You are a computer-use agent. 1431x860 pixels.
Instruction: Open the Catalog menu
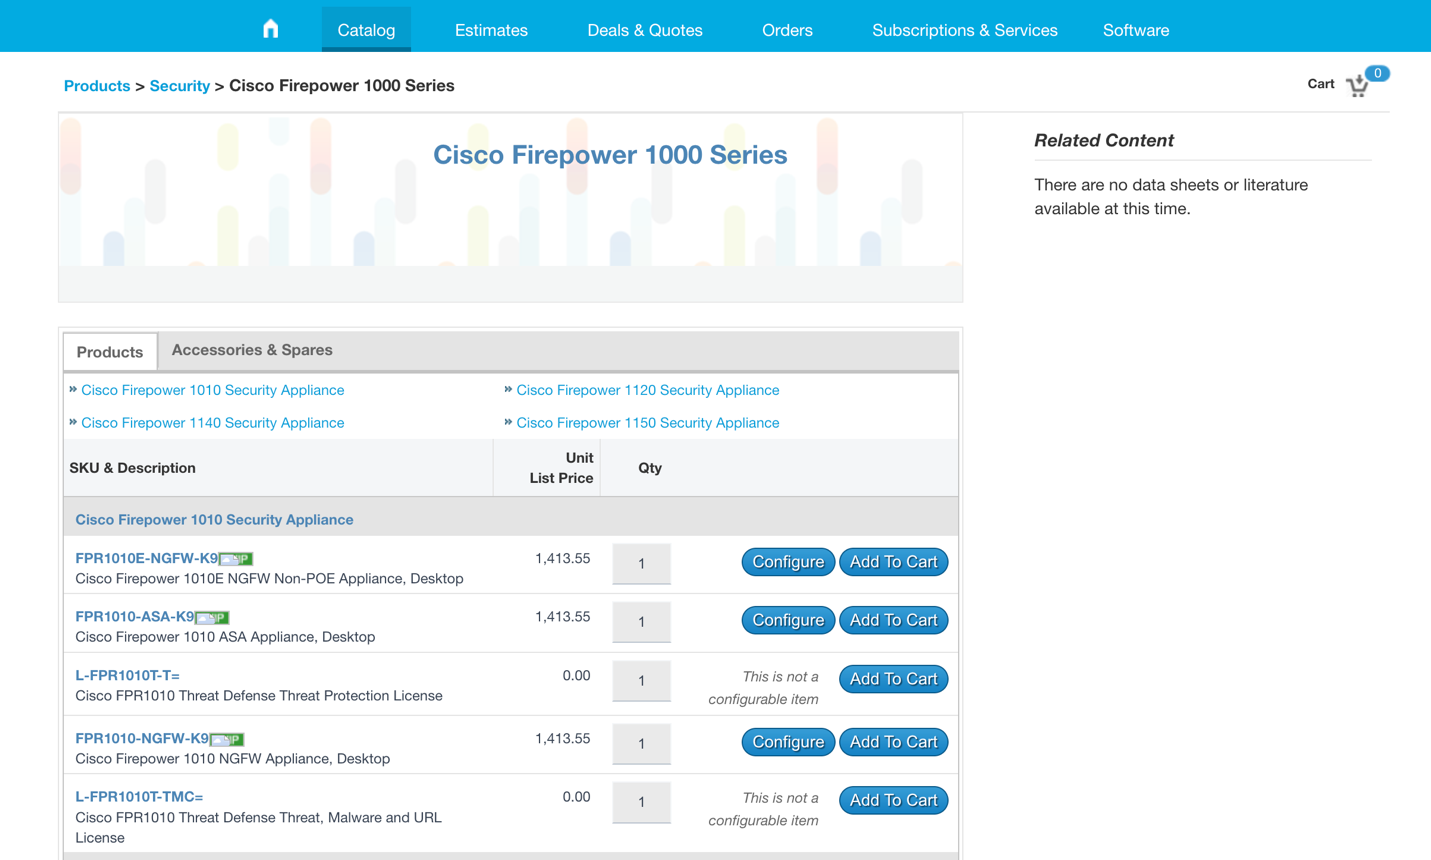pyautogui.click(x=366, y=30)
